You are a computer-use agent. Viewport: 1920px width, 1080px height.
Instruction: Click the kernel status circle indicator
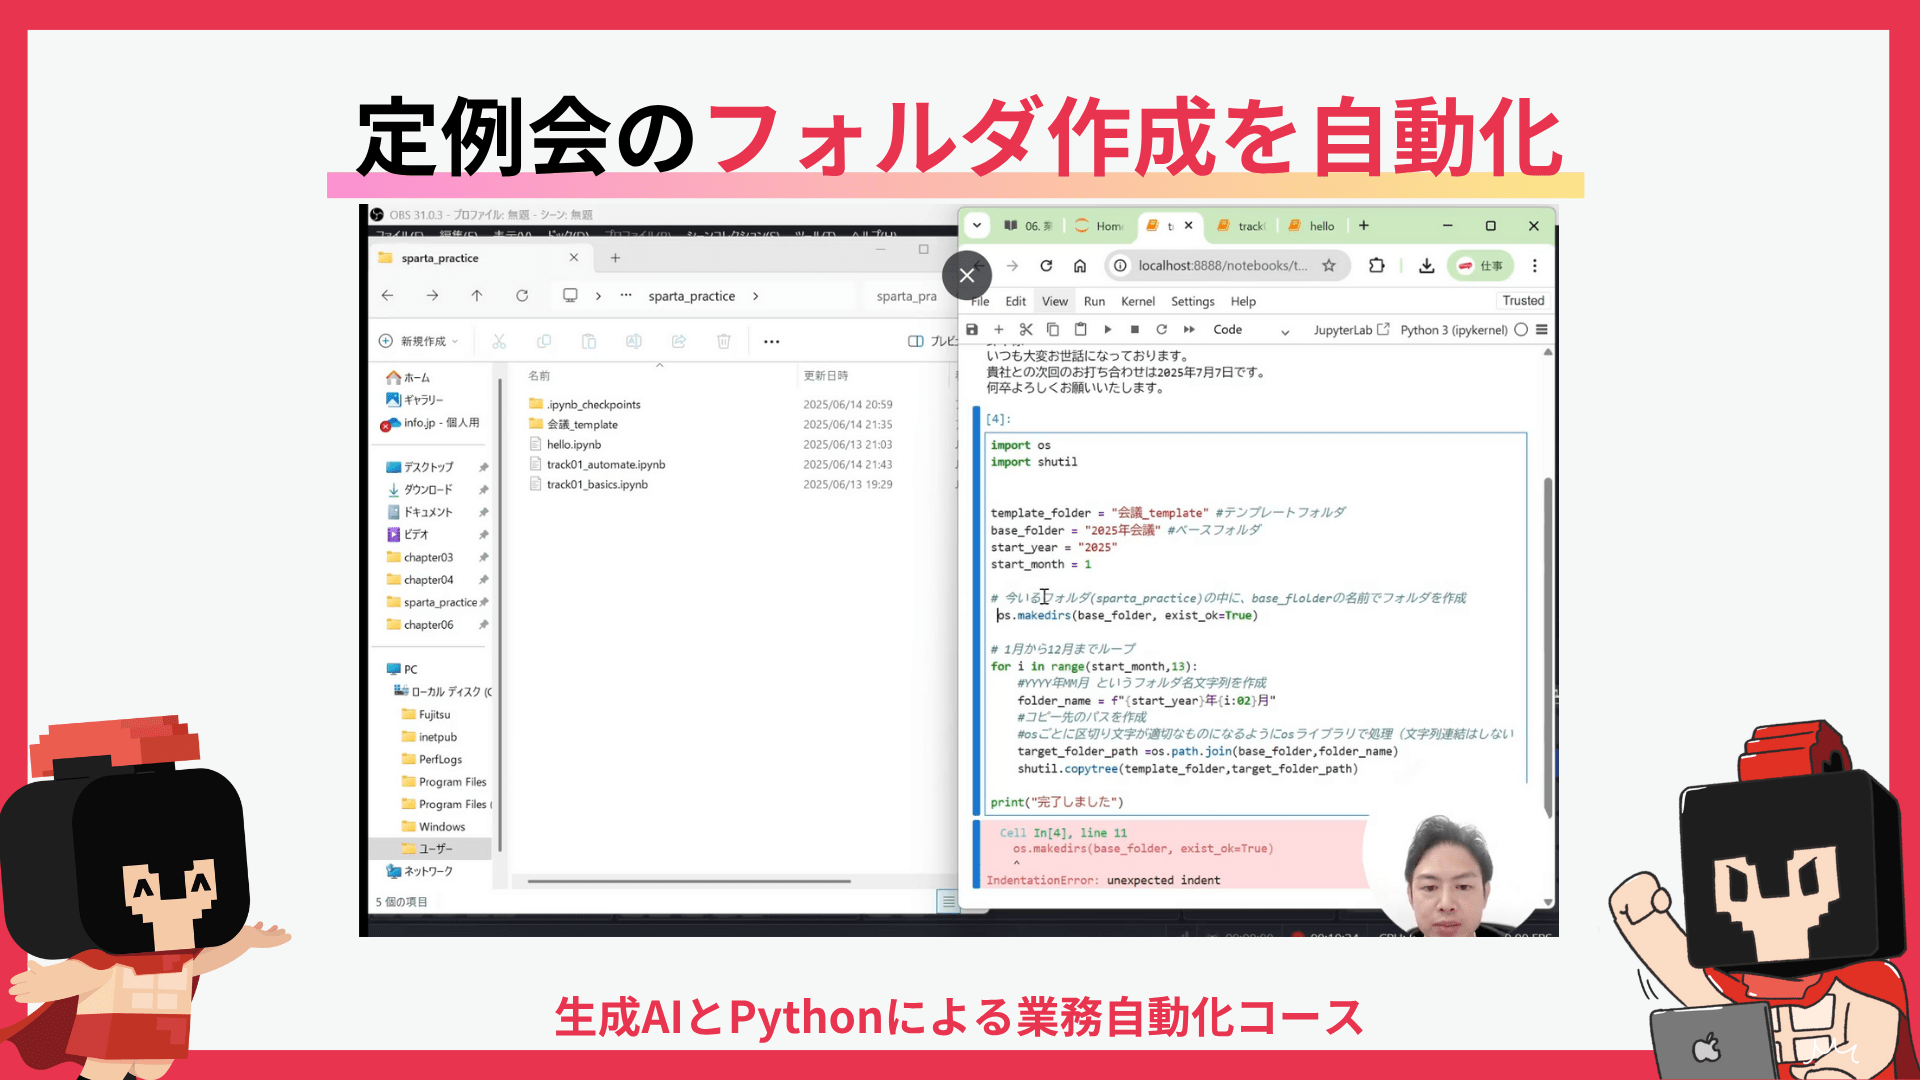tap(1521, 330)
